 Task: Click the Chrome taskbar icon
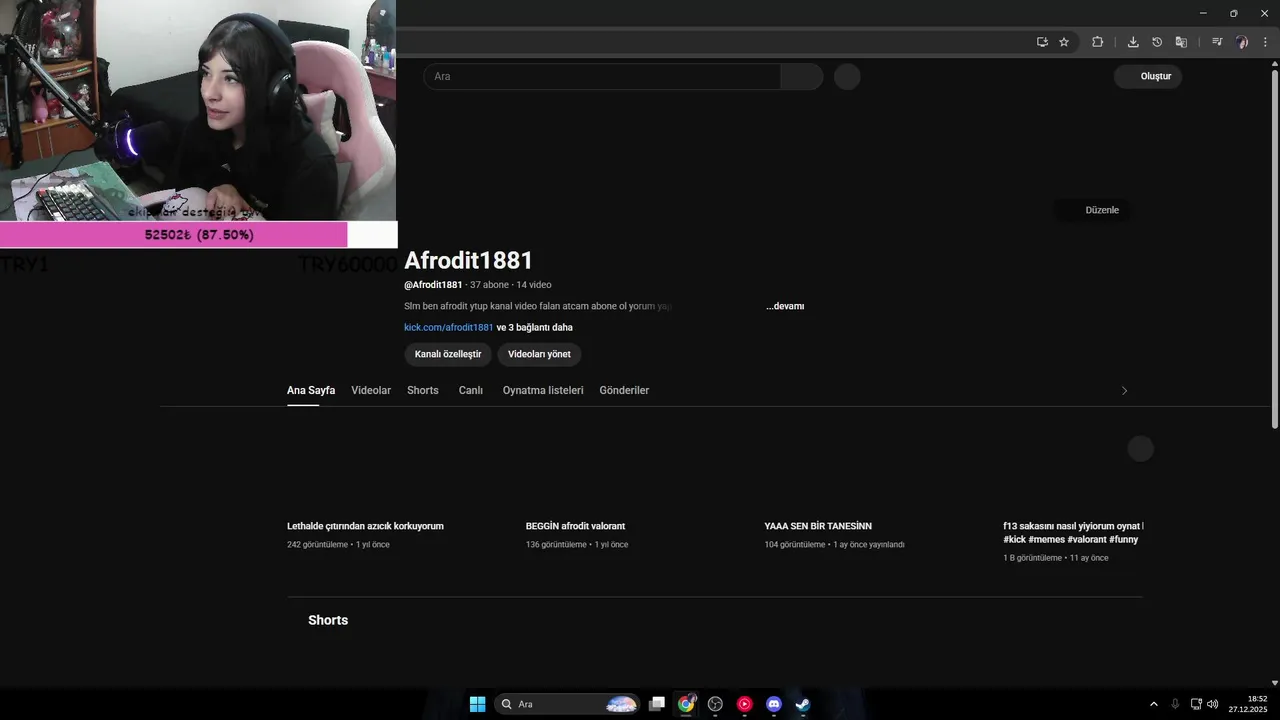[x=686, y=704]
